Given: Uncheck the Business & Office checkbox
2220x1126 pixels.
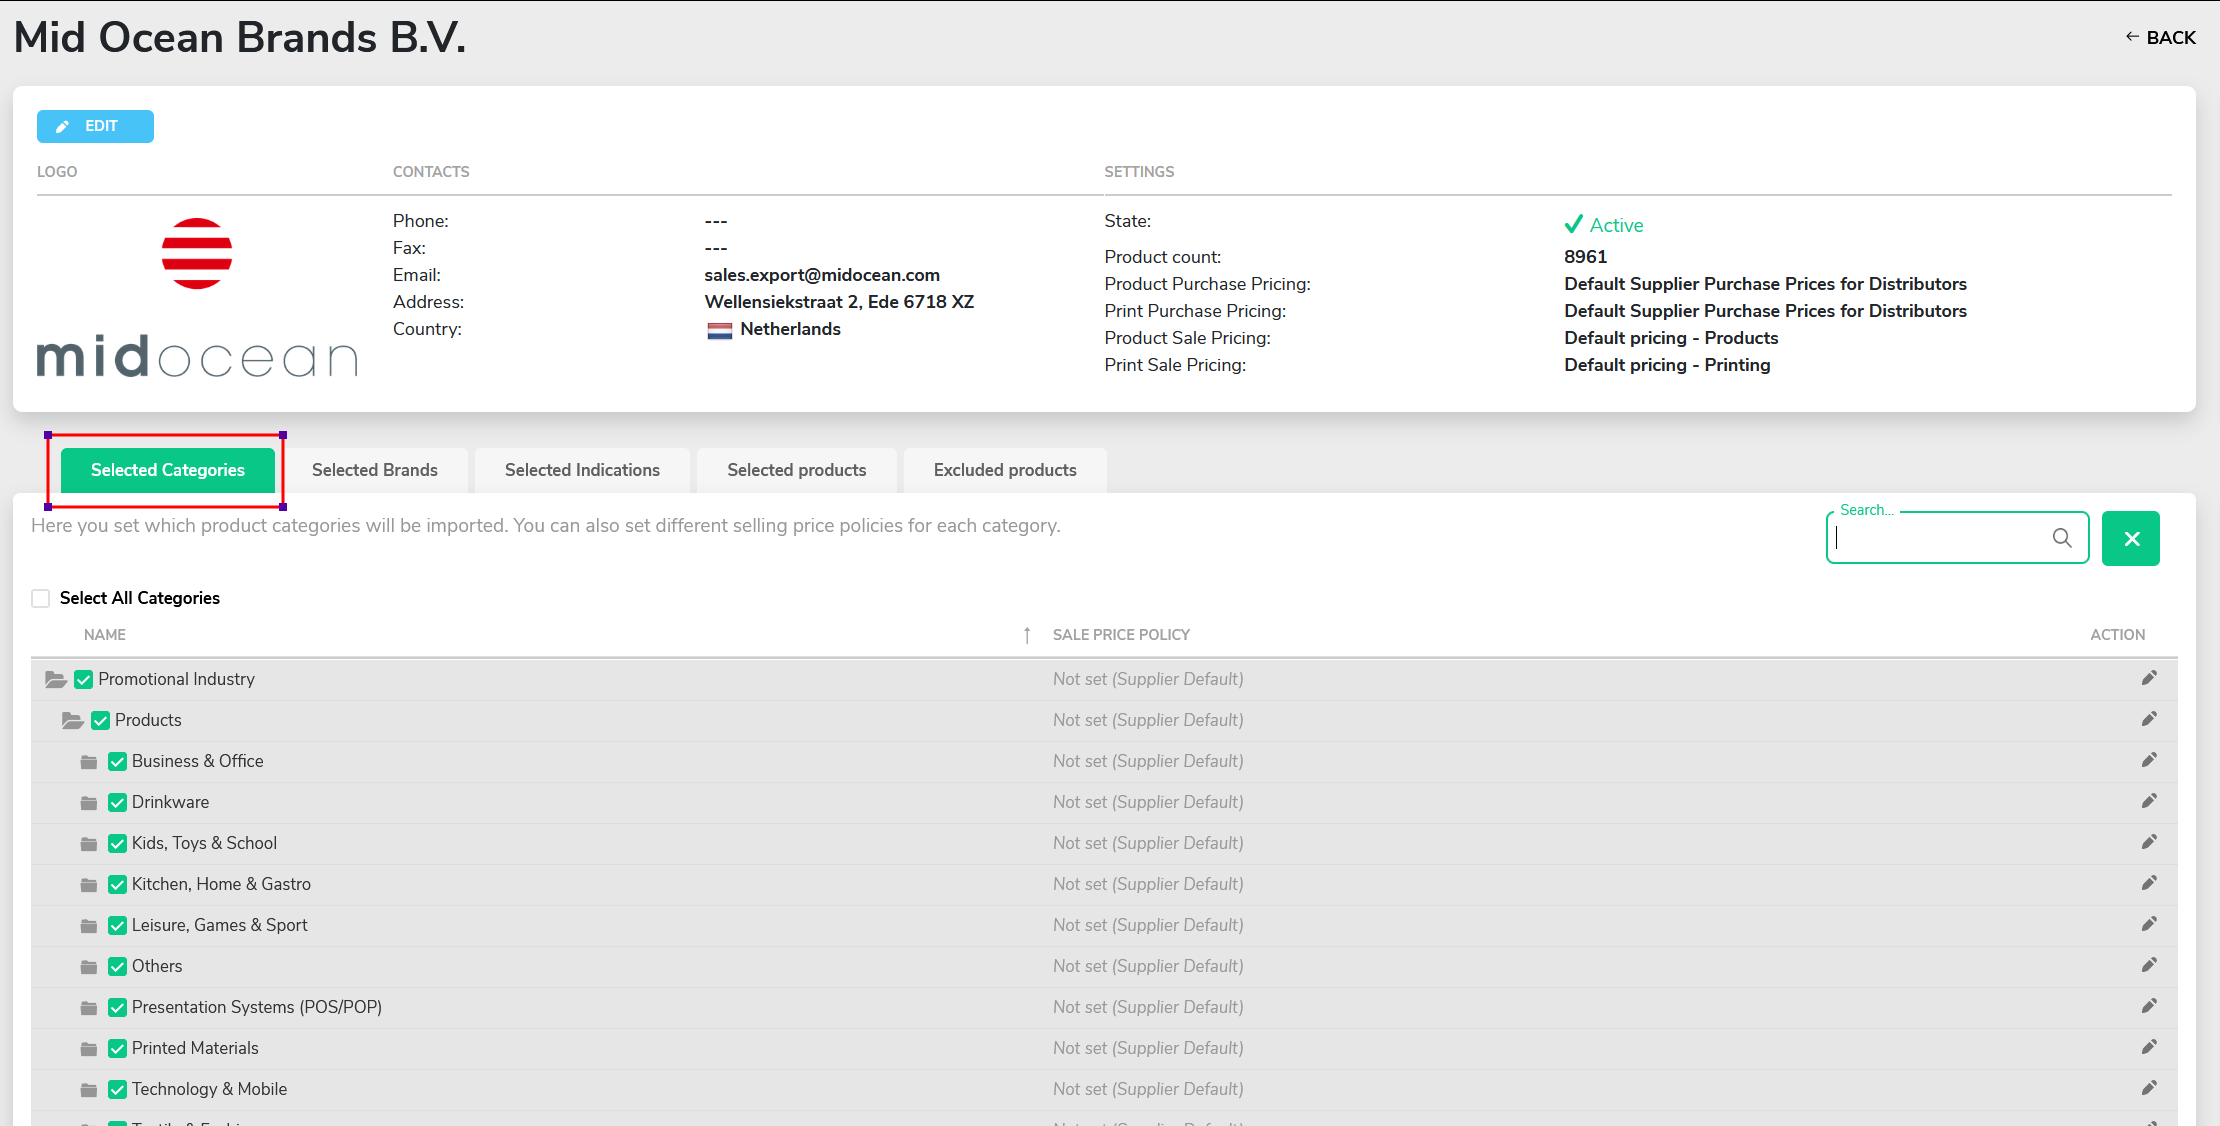Looking at the screenshot, I should pos(118,762).
